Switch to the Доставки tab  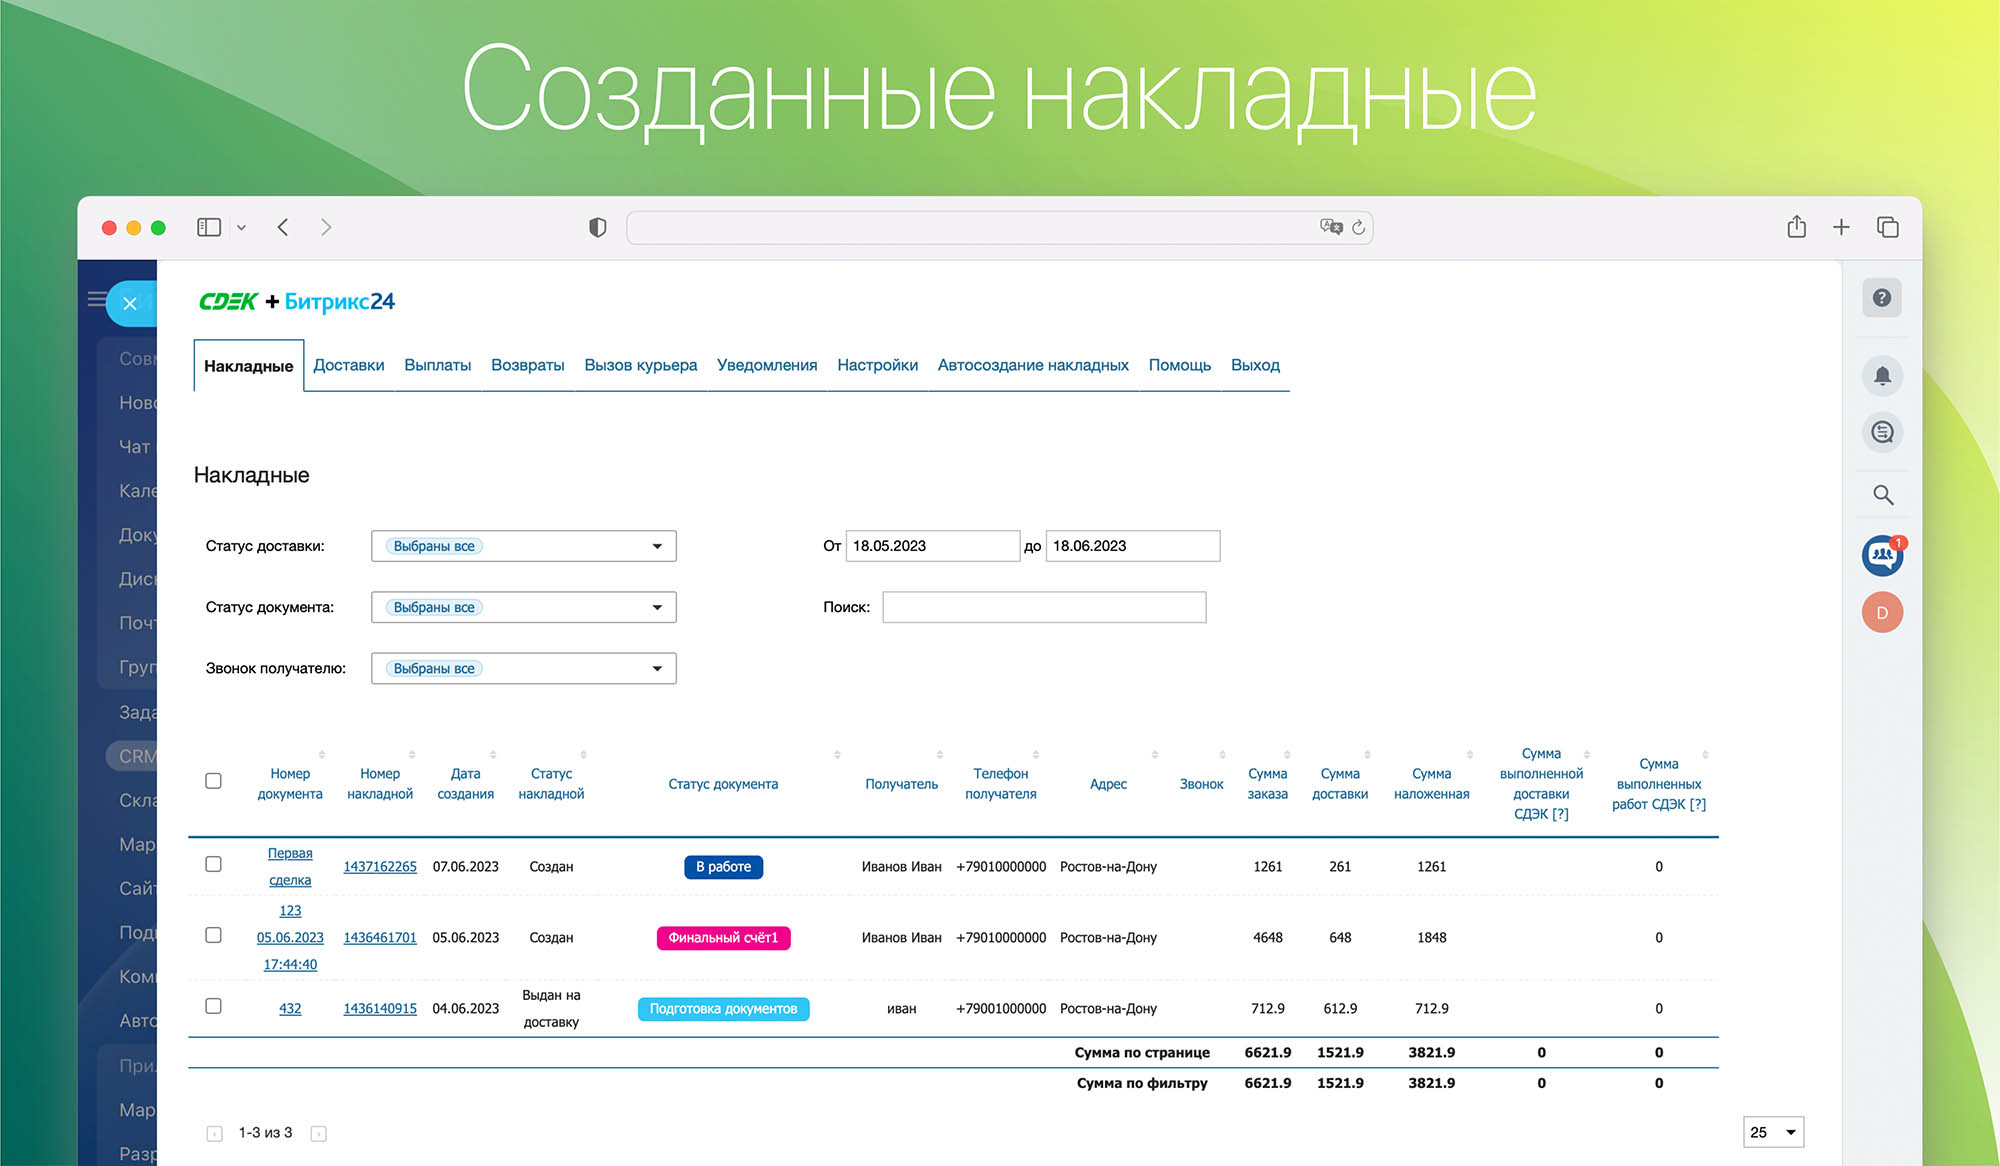(x=348, y=365)
